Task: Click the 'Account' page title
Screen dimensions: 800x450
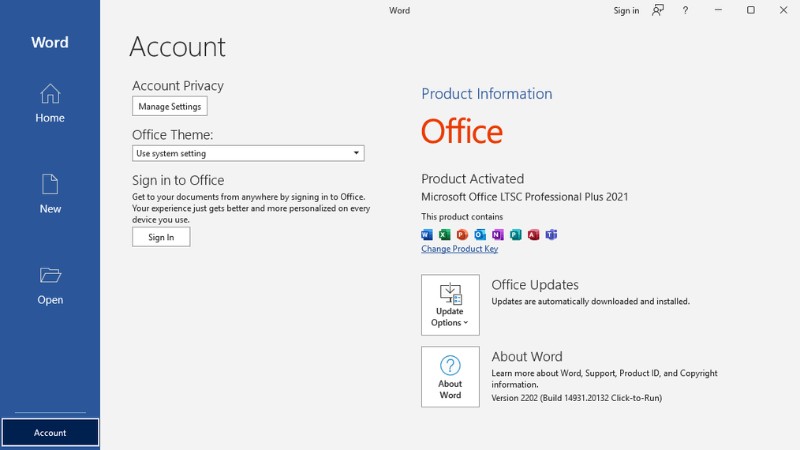Action: [177, 47]
